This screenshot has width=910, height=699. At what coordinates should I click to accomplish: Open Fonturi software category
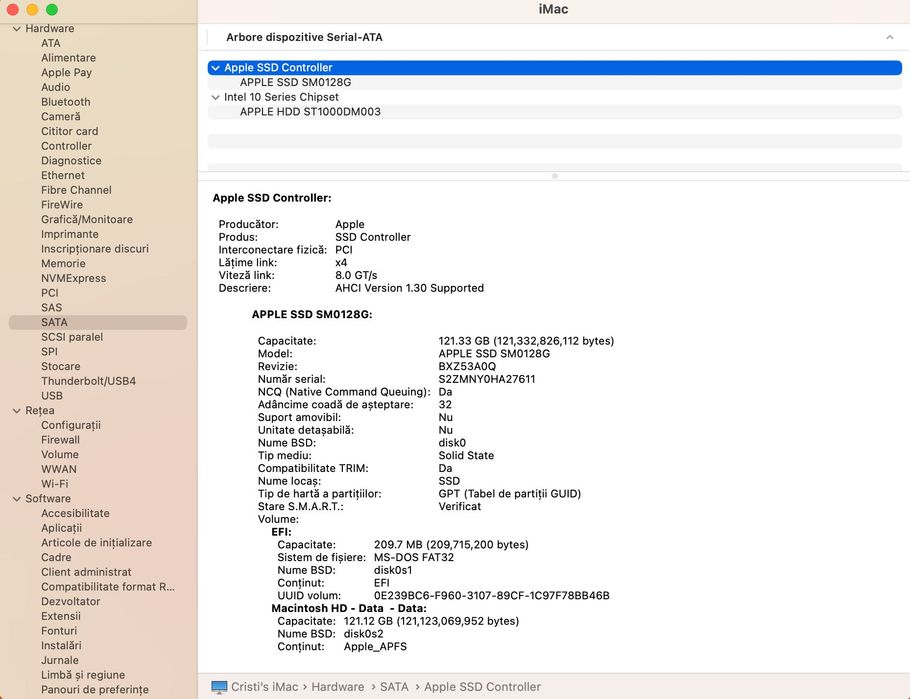[59, 631]
